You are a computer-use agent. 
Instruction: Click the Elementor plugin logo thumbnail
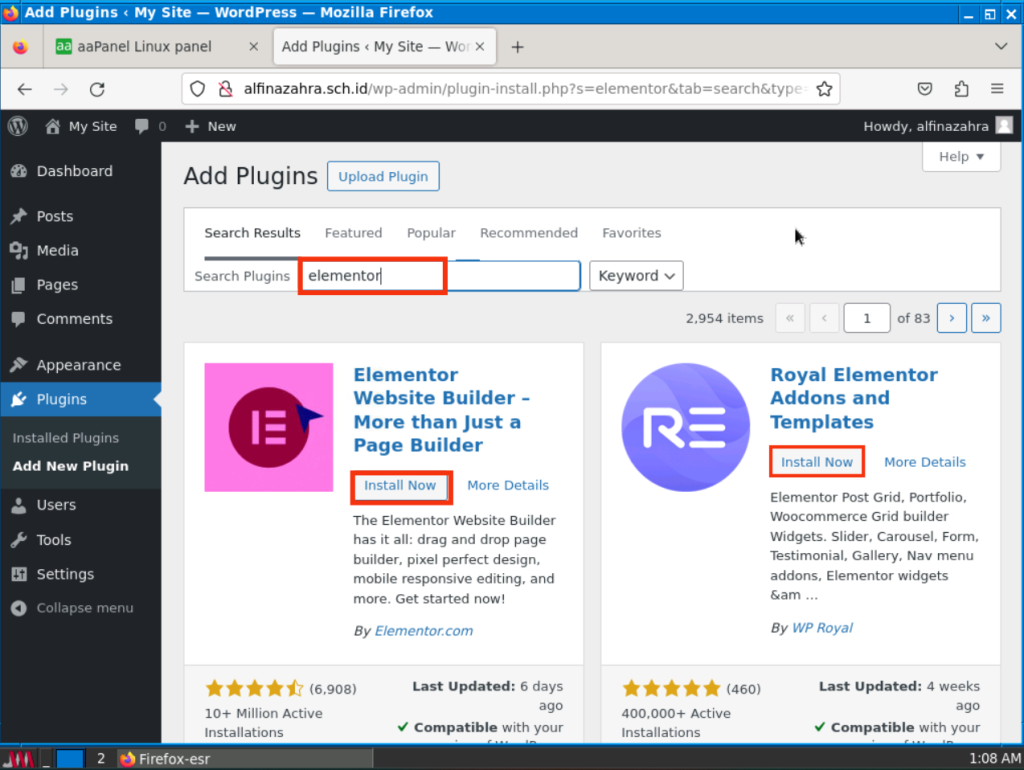click(268, 427)
